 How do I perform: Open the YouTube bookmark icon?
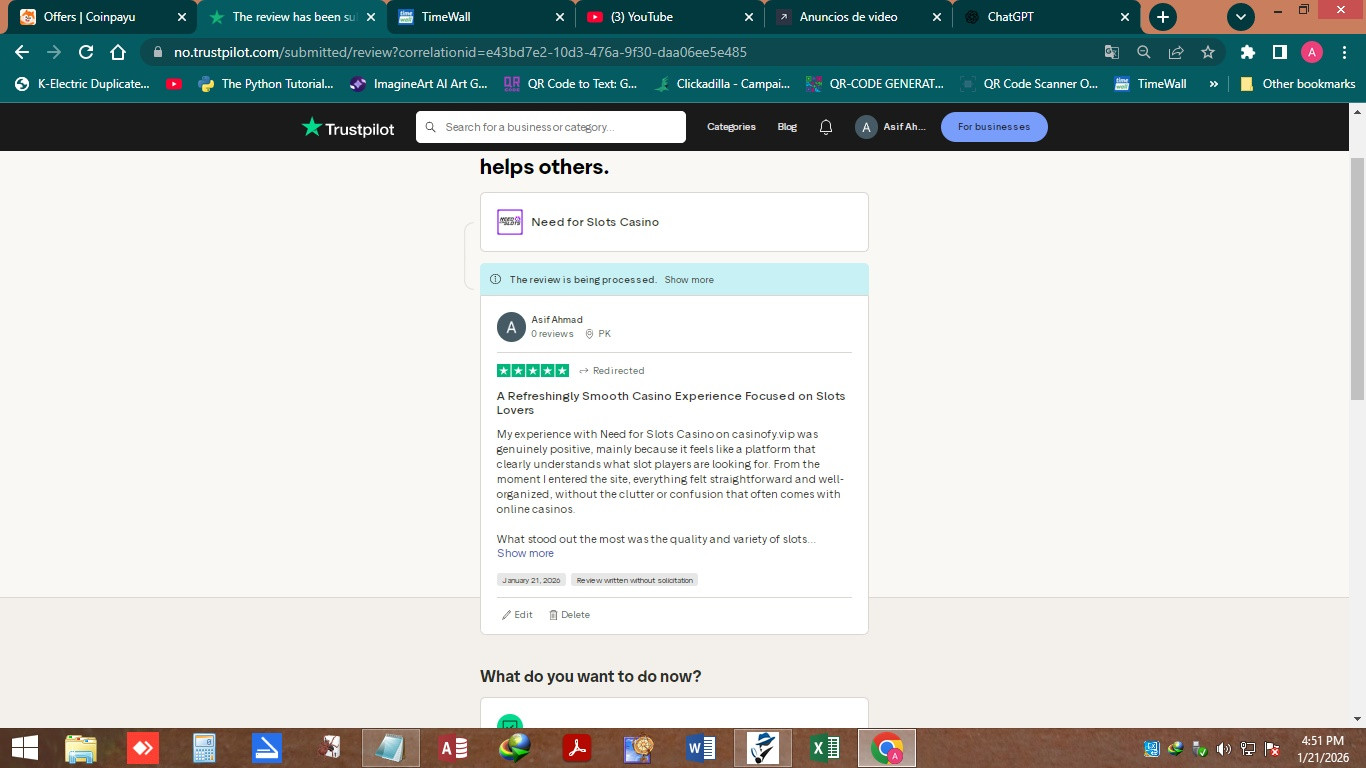(x=174, y=84)
